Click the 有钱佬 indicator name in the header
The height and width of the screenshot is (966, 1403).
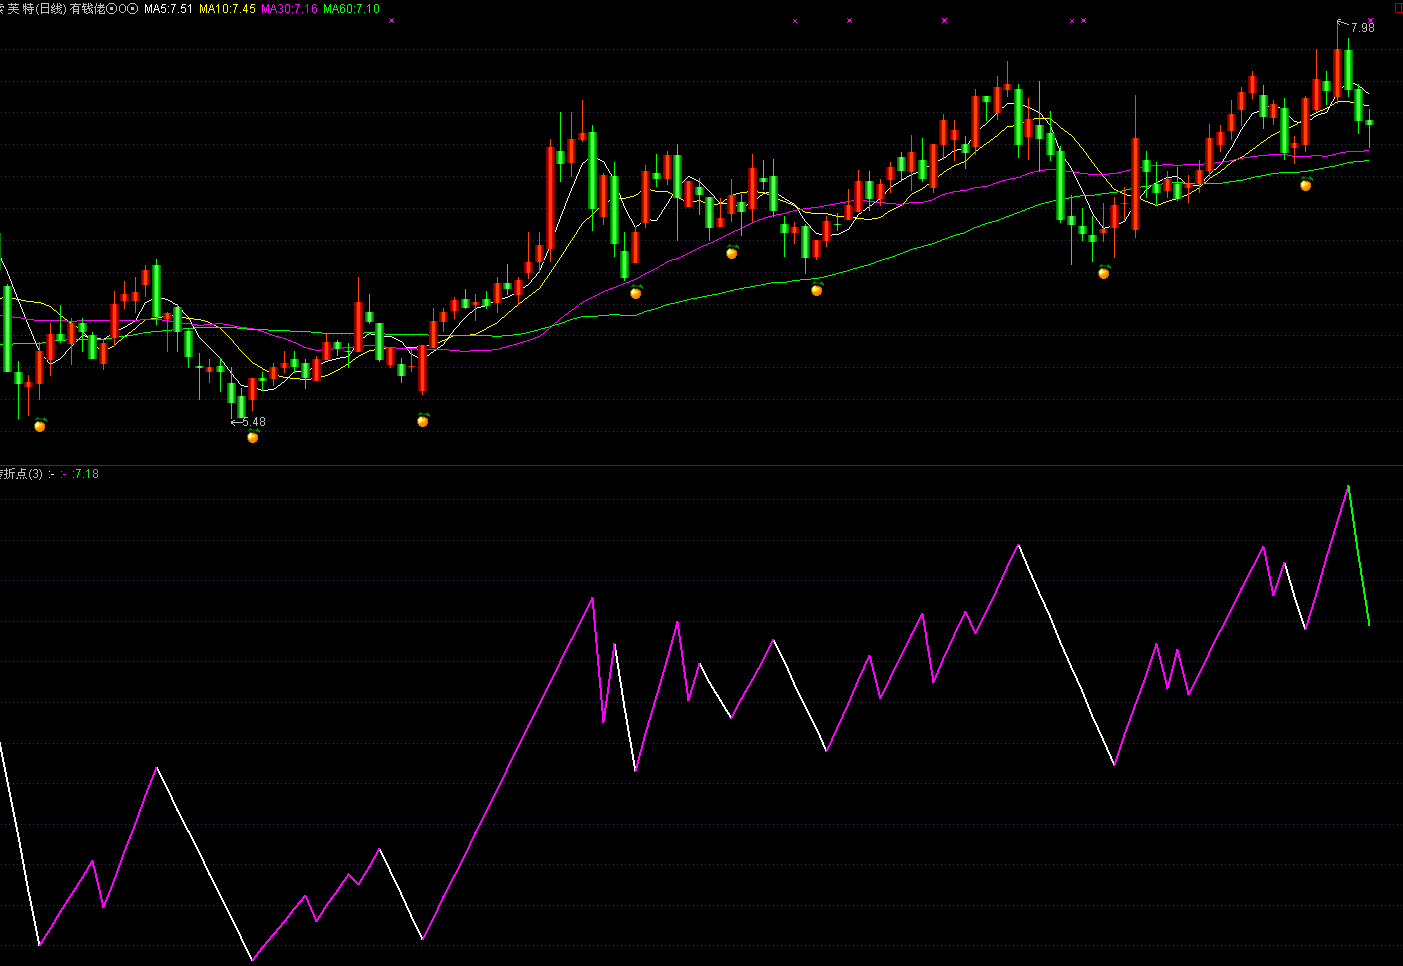[x=87, y=9]
